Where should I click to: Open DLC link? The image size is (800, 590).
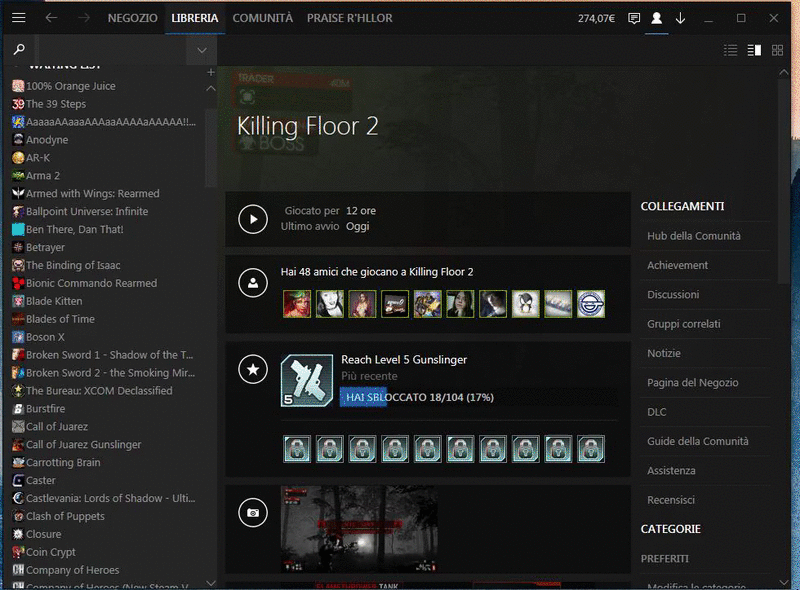(x=657, y=412)
